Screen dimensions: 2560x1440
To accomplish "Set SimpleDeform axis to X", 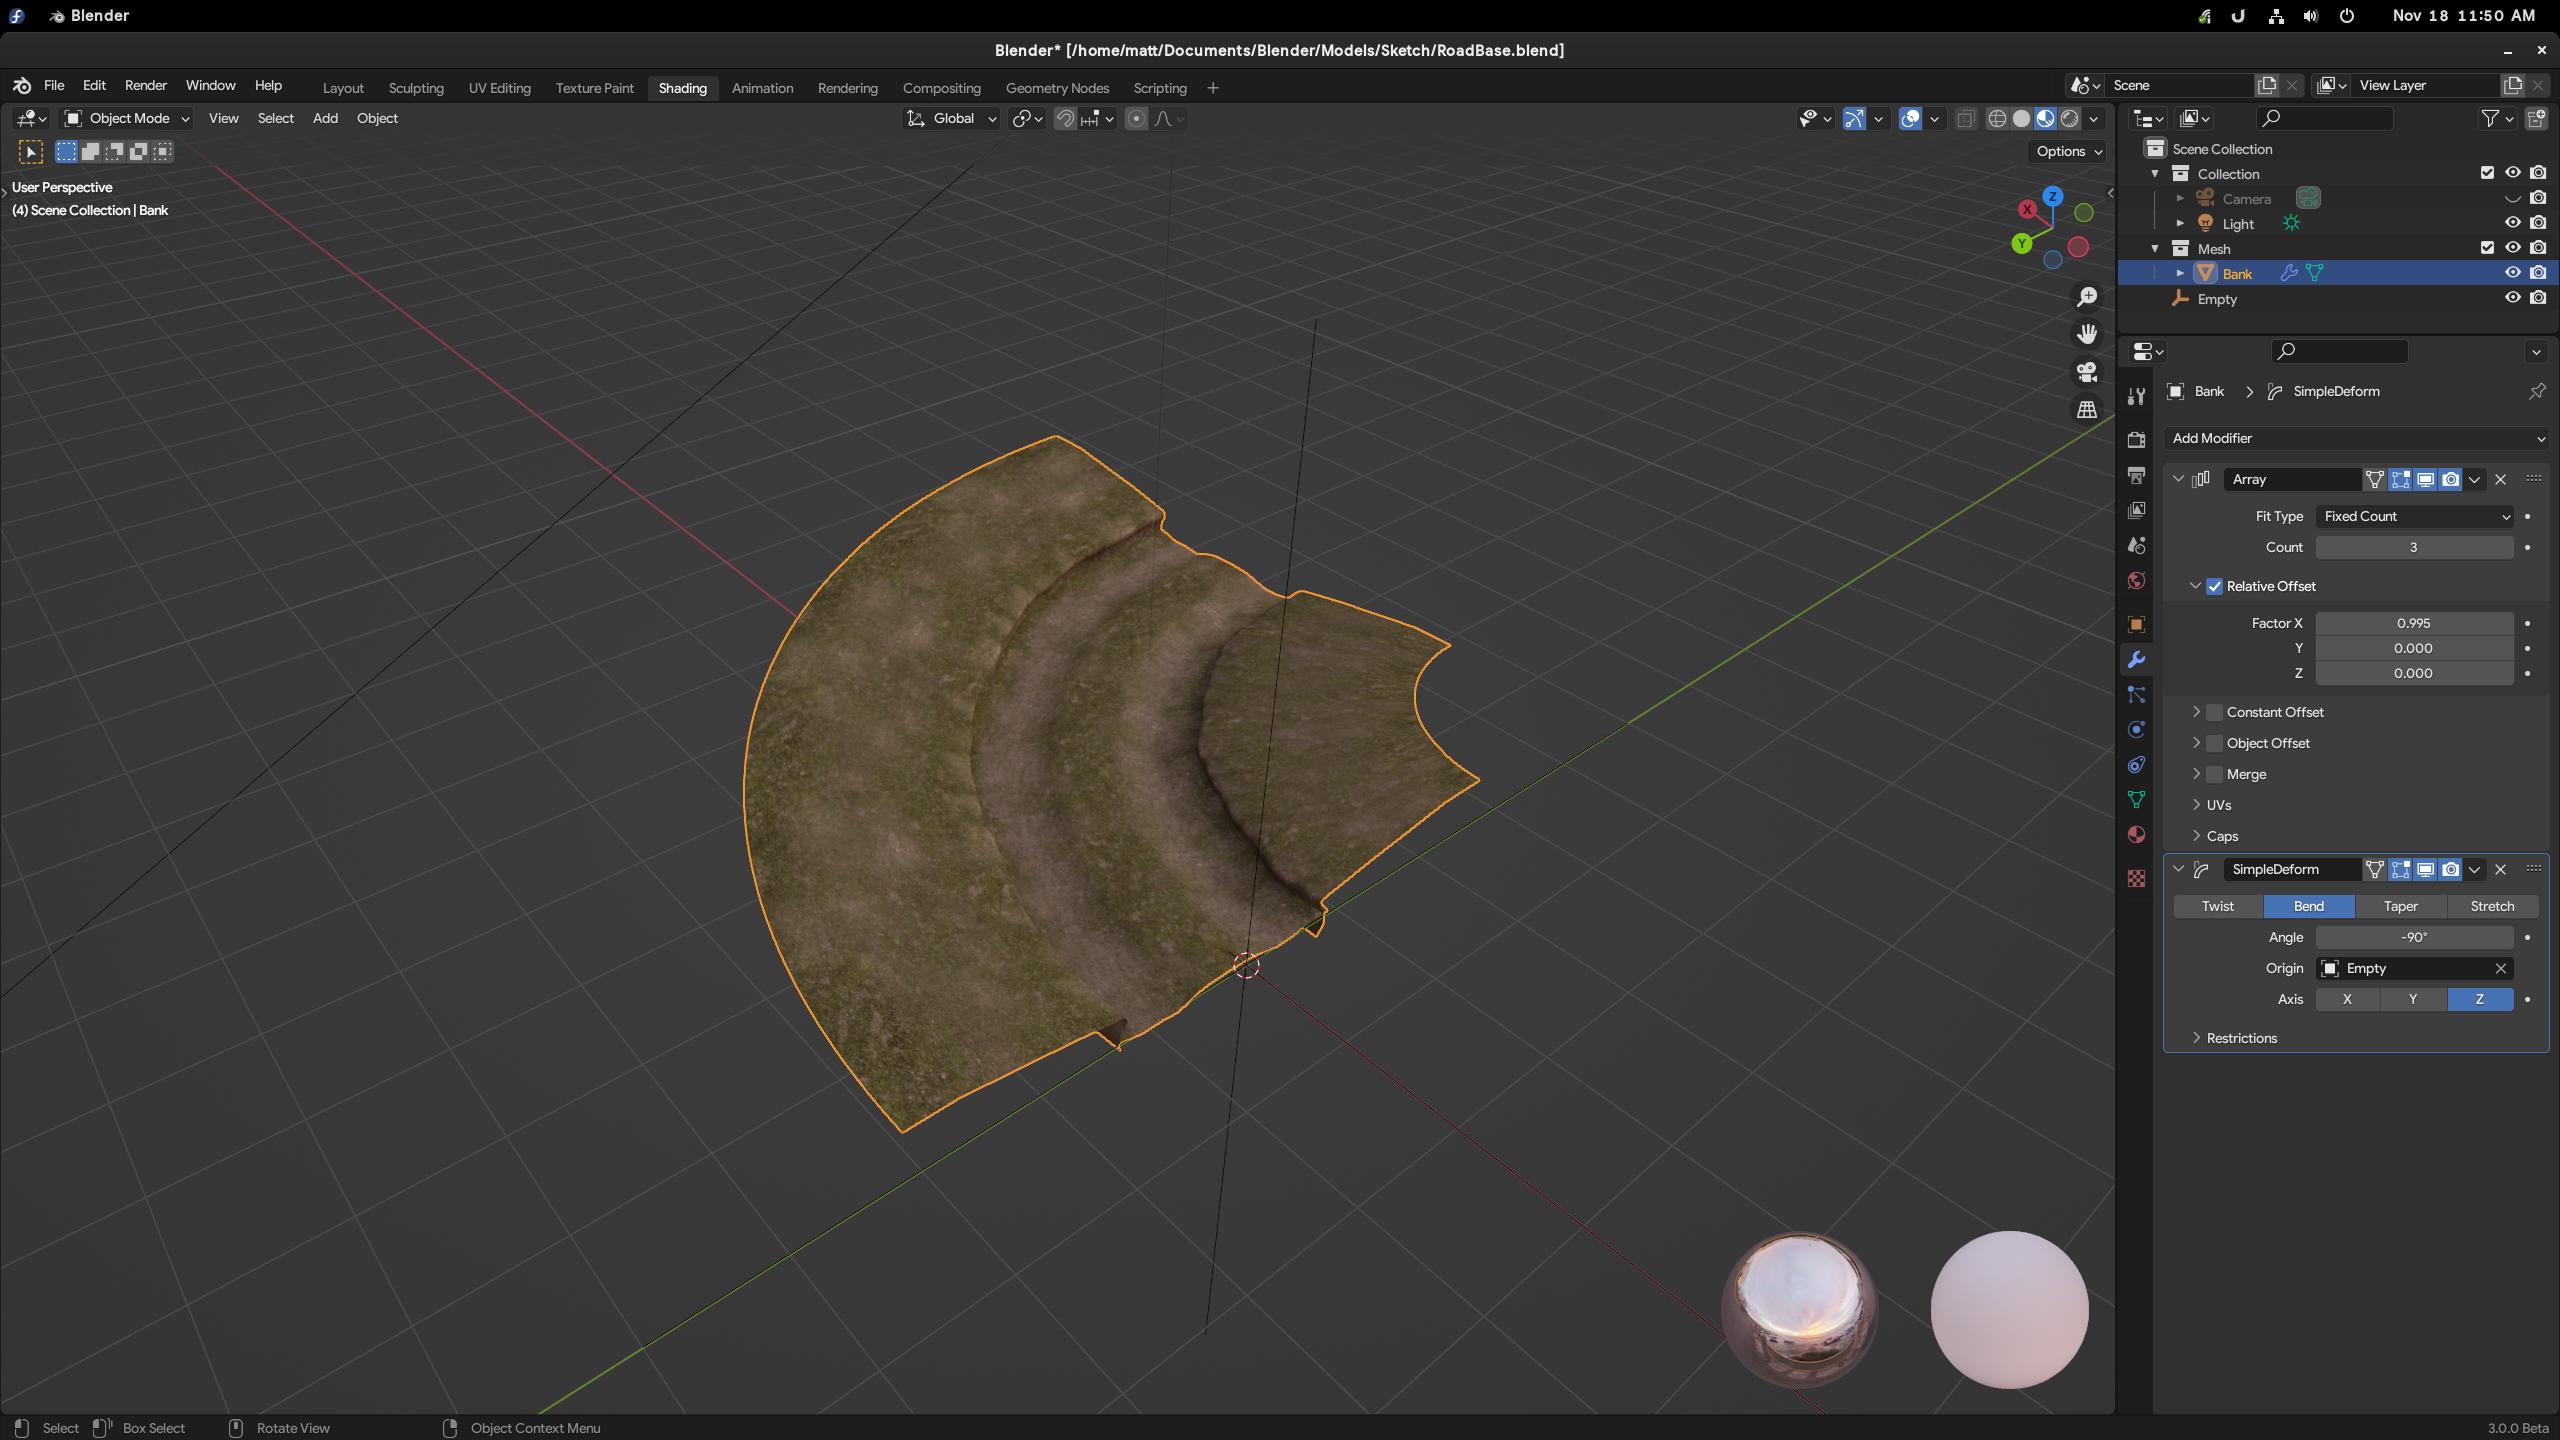I will tap(2347, 999).
